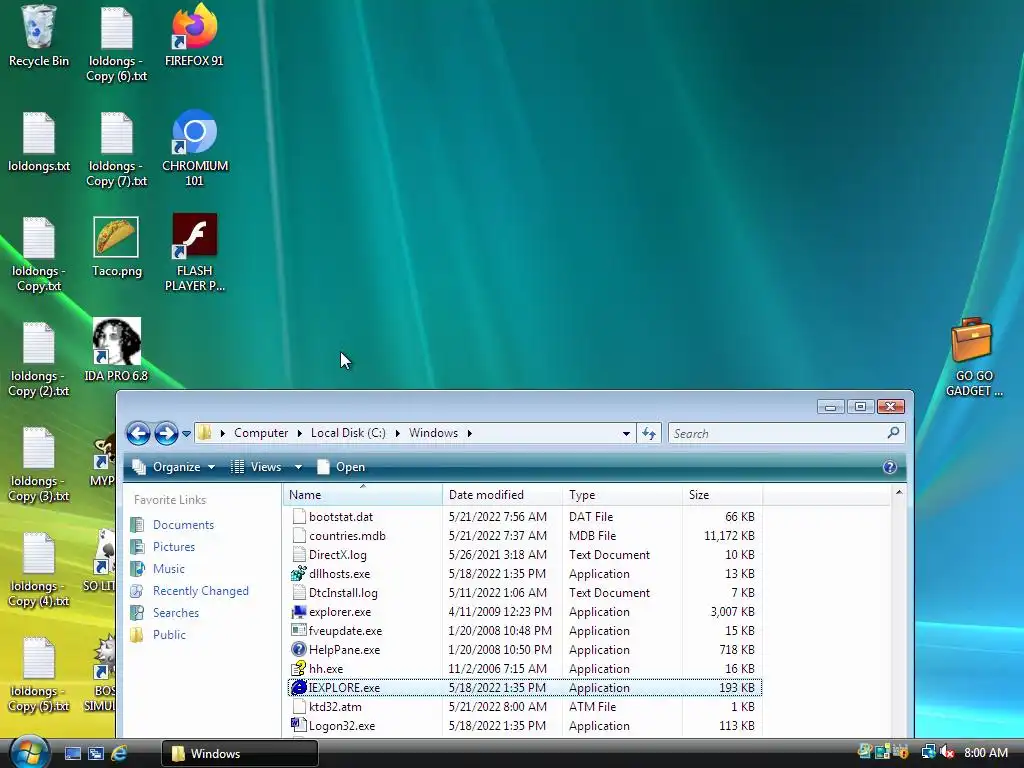Click the explorer.exe file icon
Image resolution: width=1024 pixels, height=768 pixels.
pyautogui.click(x=298, y=612)
